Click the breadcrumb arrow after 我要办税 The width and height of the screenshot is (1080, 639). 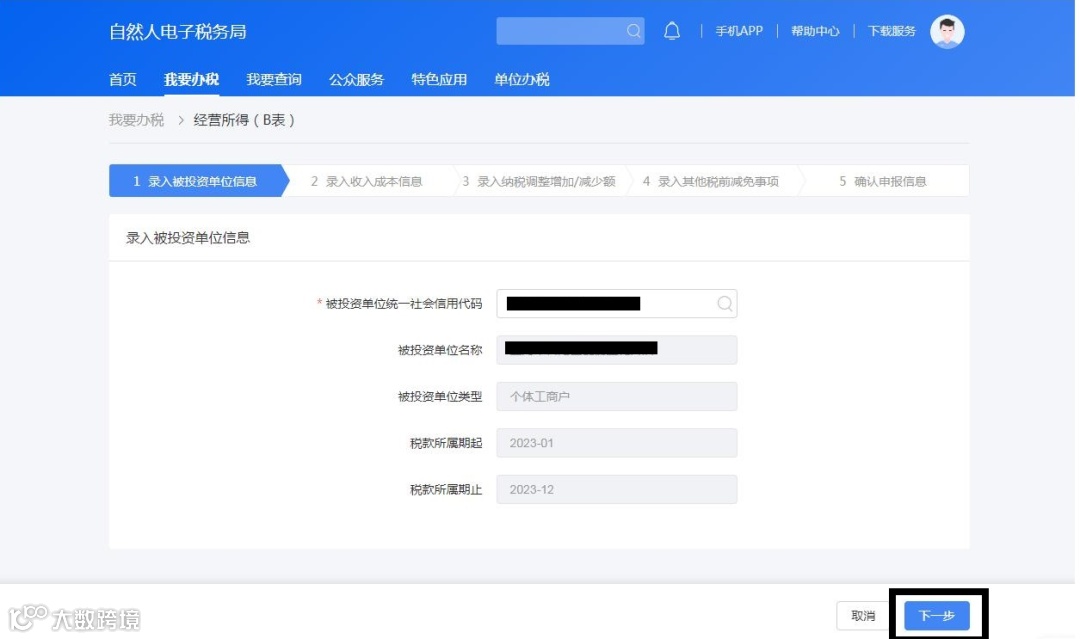tap(180, 121)
